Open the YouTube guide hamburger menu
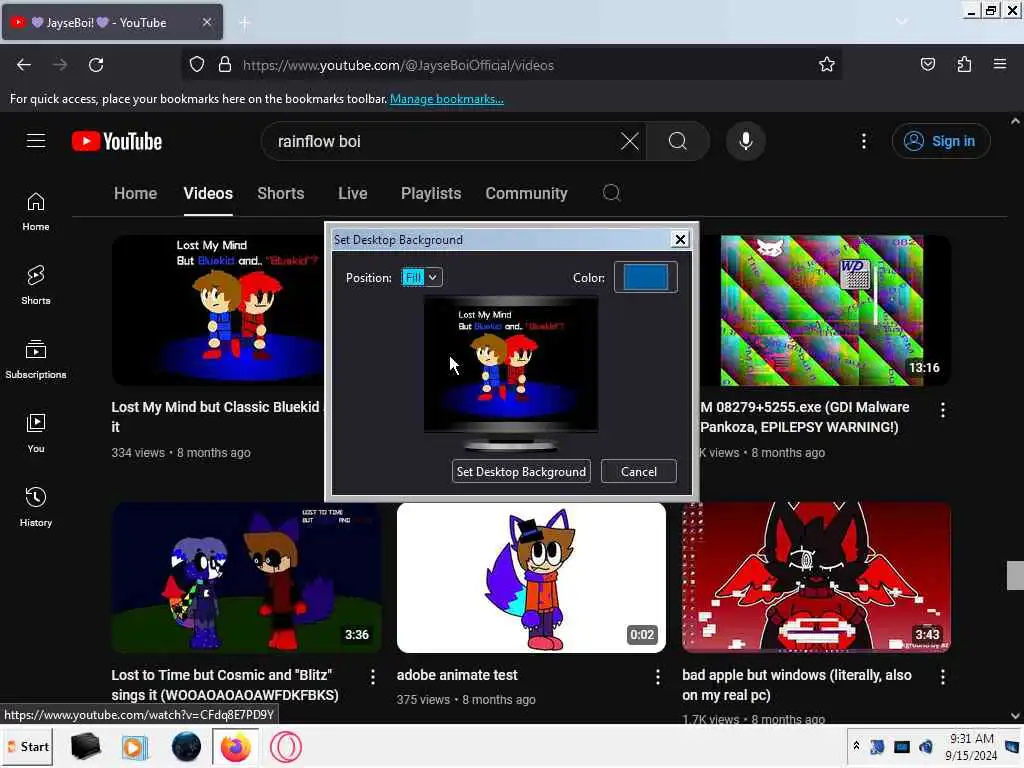1024x768 pixels. pos(36,141)
